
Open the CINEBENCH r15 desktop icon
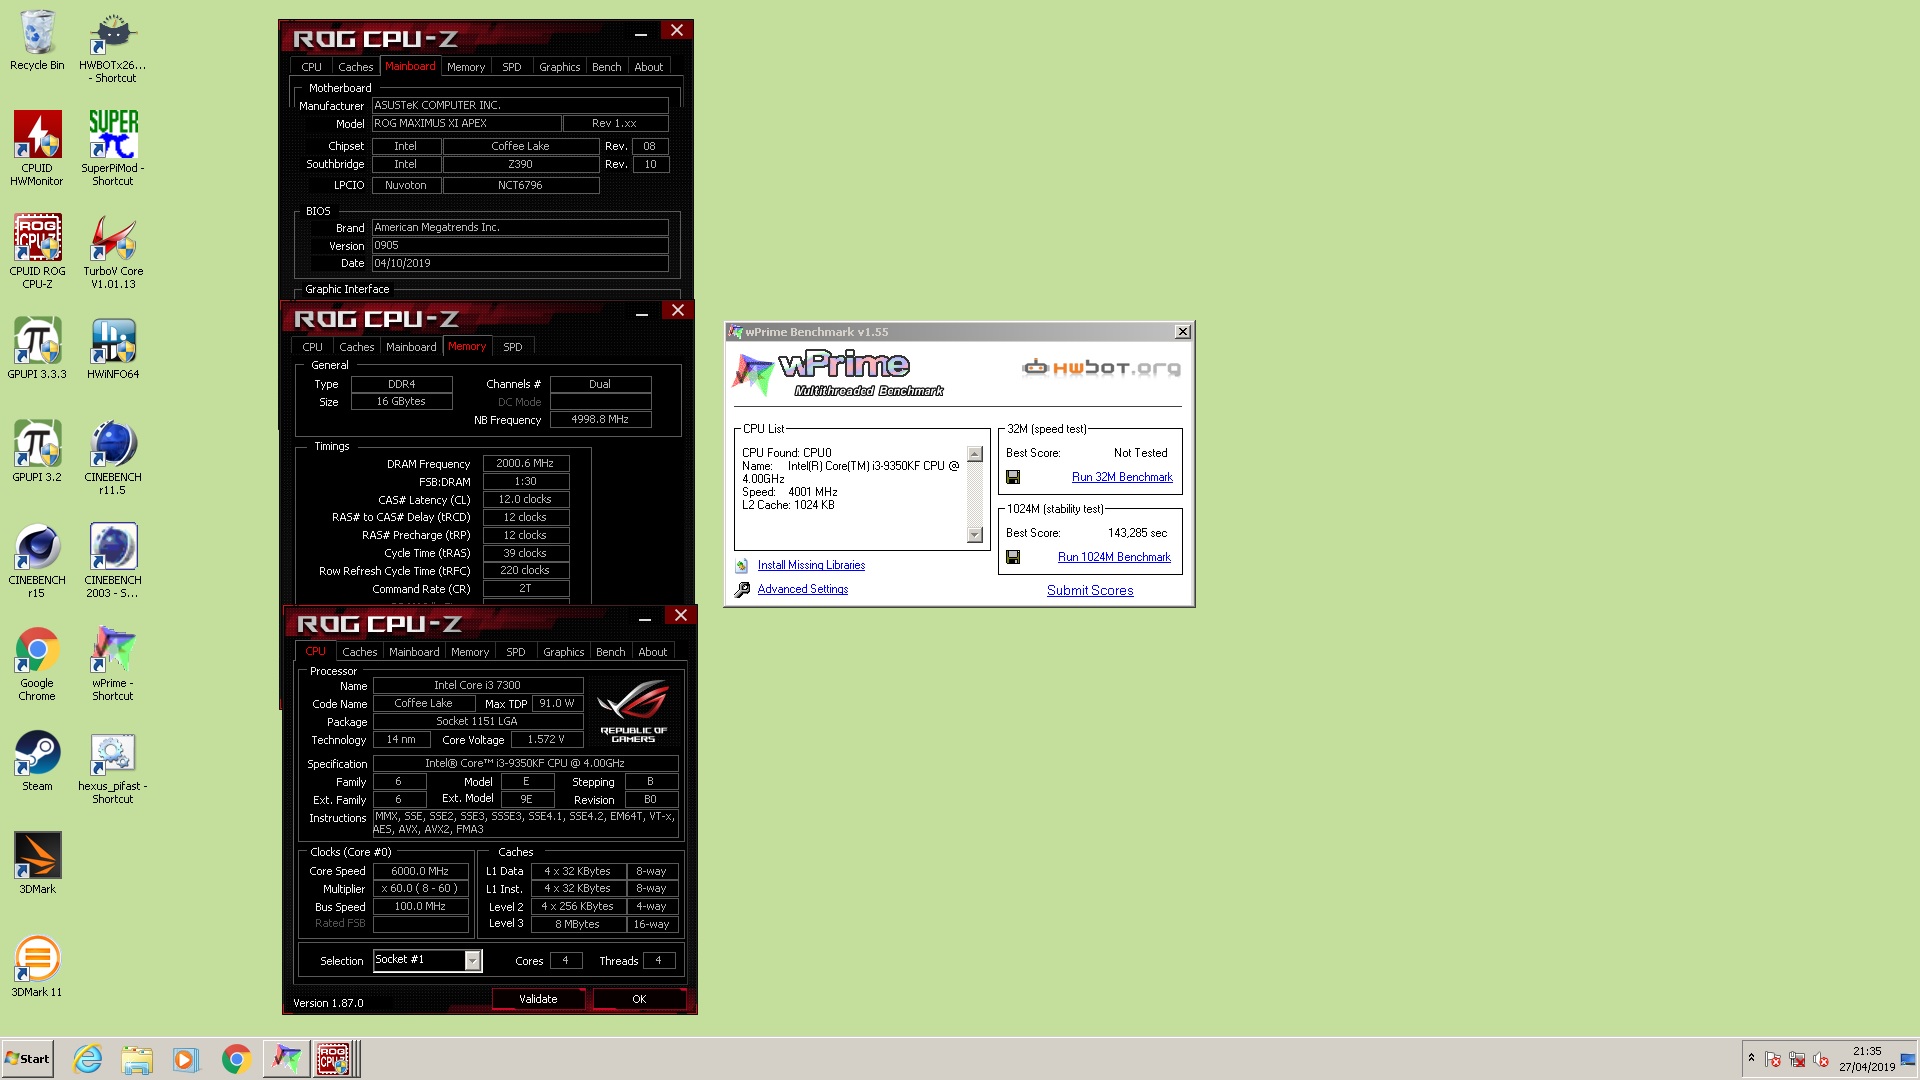[37, 560]
